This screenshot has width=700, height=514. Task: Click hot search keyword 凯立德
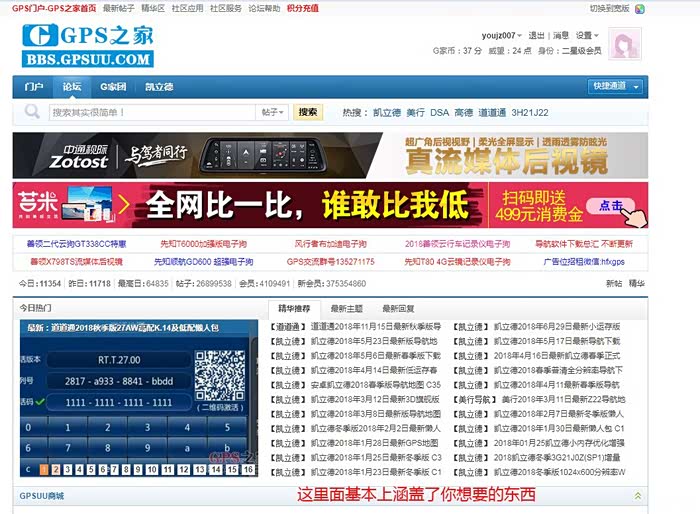[387, 113]
